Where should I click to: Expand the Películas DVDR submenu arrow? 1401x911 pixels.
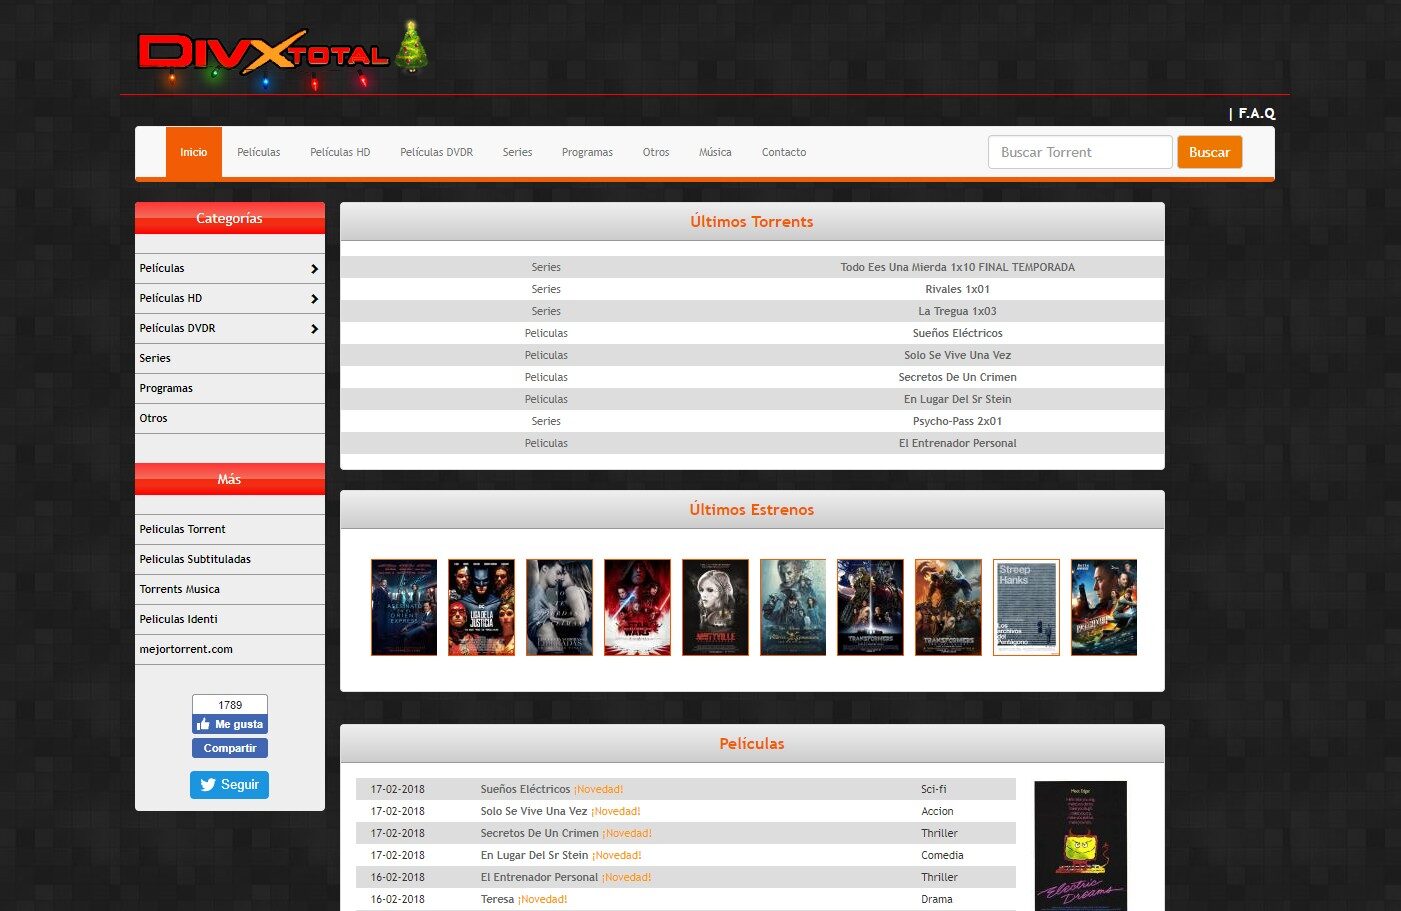[314, 329]
